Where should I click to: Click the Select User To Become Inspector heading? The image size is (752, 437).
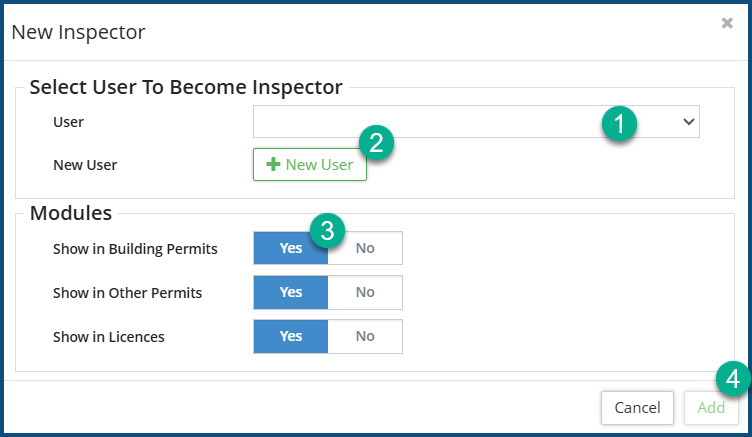click(186, 87)
